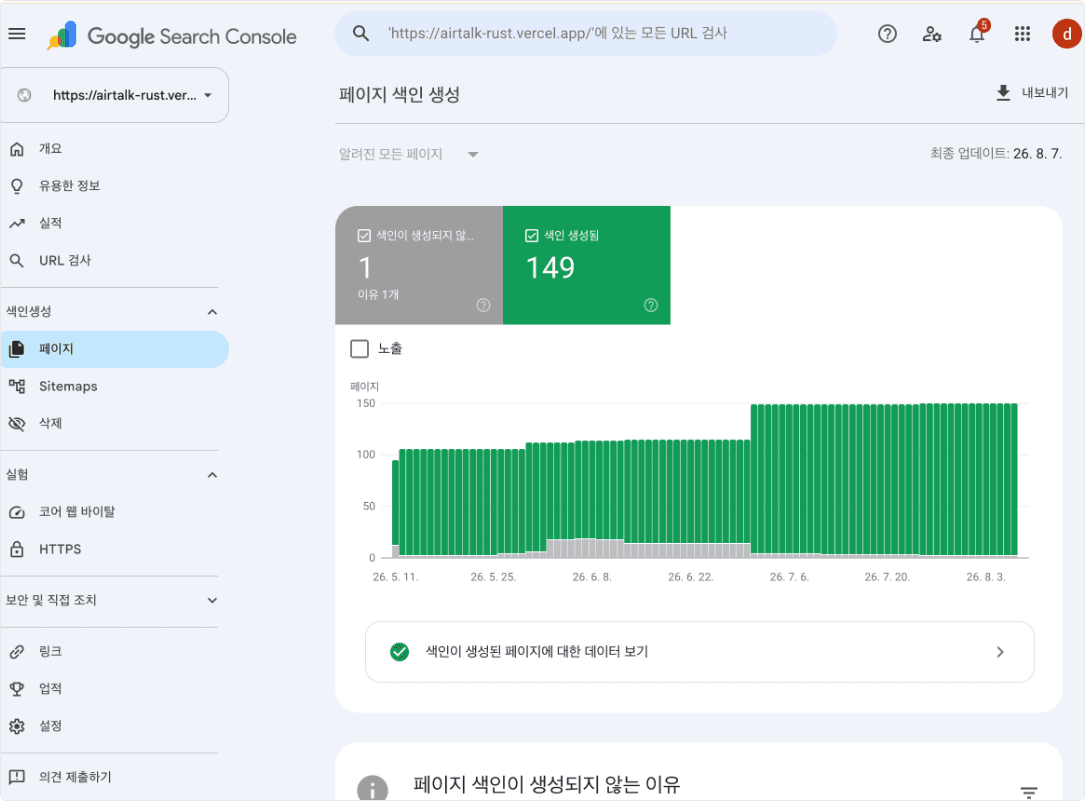1085x801 pixels.
Task: Open the notifications bell
Action: tap(977, 34)
